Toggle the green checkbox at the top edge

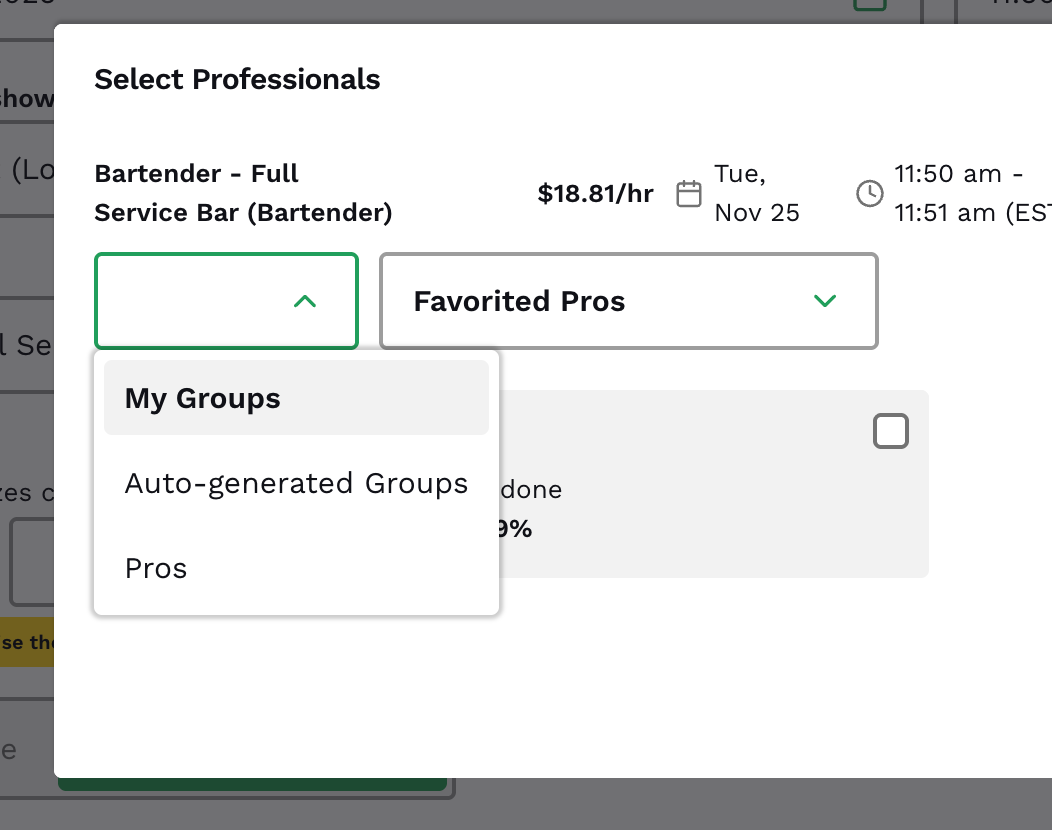pyautogui.click(x=870, y=4)
